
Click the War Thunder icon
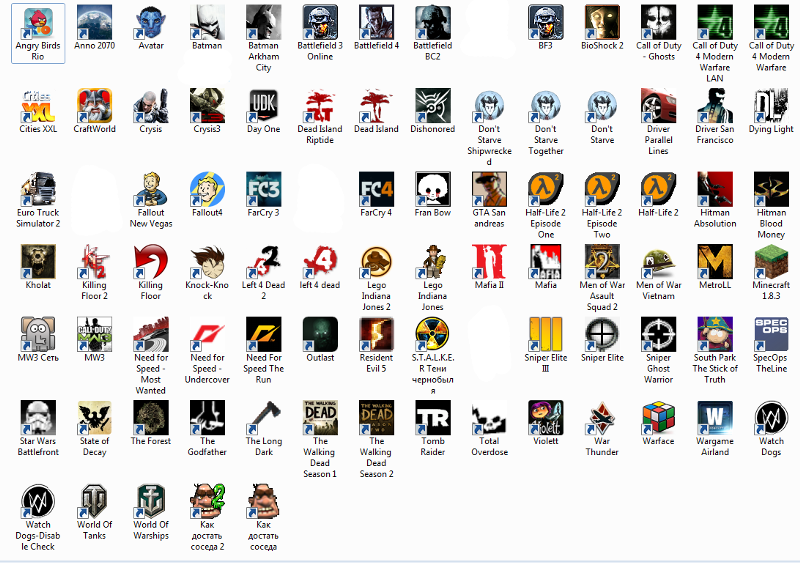point(603,417)
